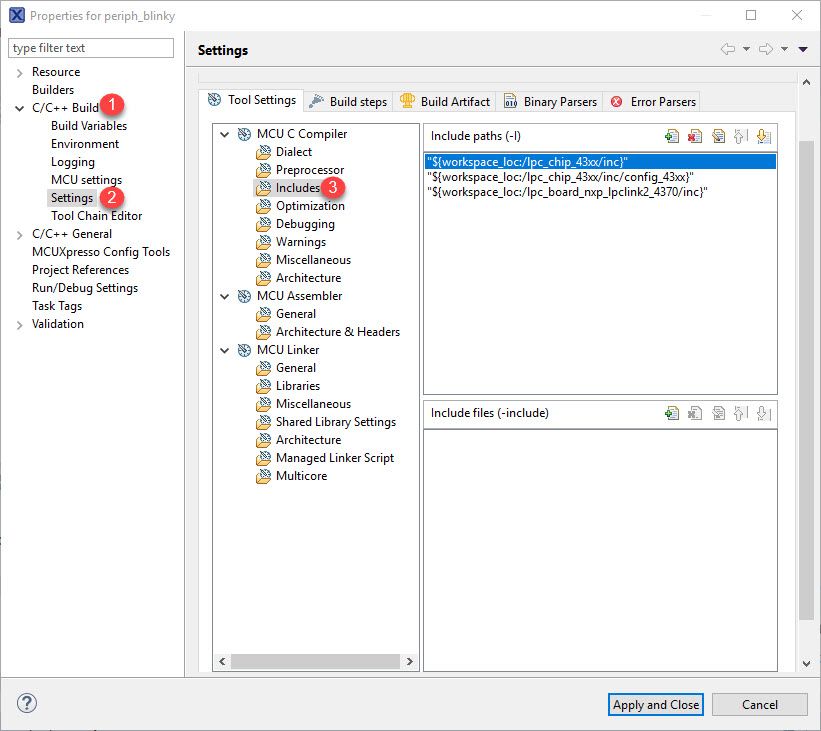Collapse the MCU Assembler group

(225, 296)
